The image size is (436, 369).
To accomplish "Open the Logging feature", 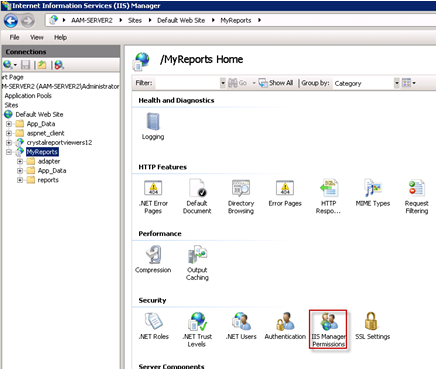I will 153,127.
